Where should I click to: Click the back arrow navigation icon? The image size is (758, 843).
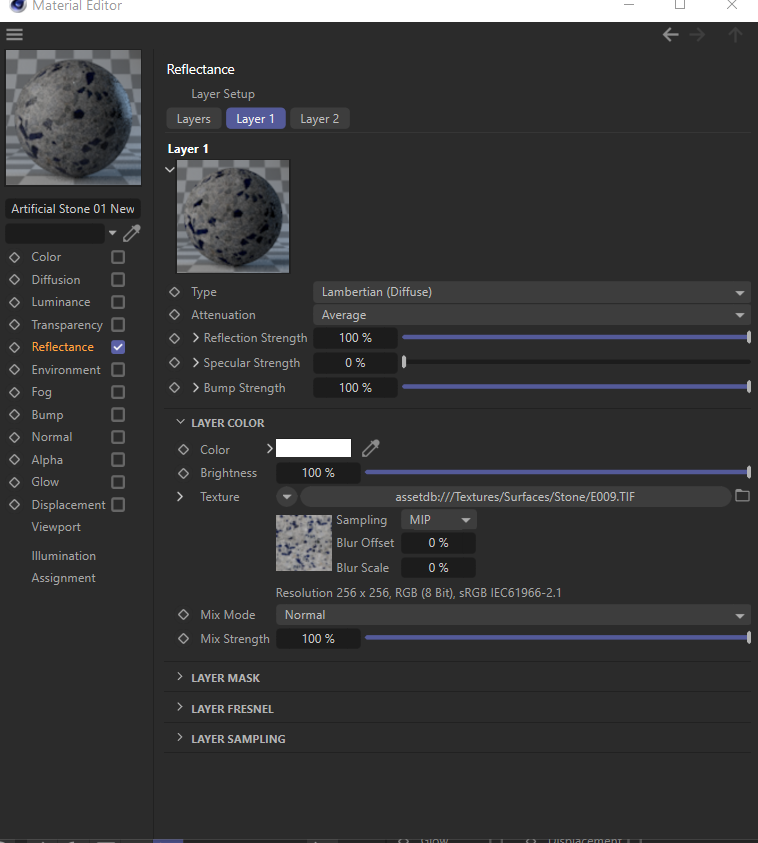tap(670, 35)
